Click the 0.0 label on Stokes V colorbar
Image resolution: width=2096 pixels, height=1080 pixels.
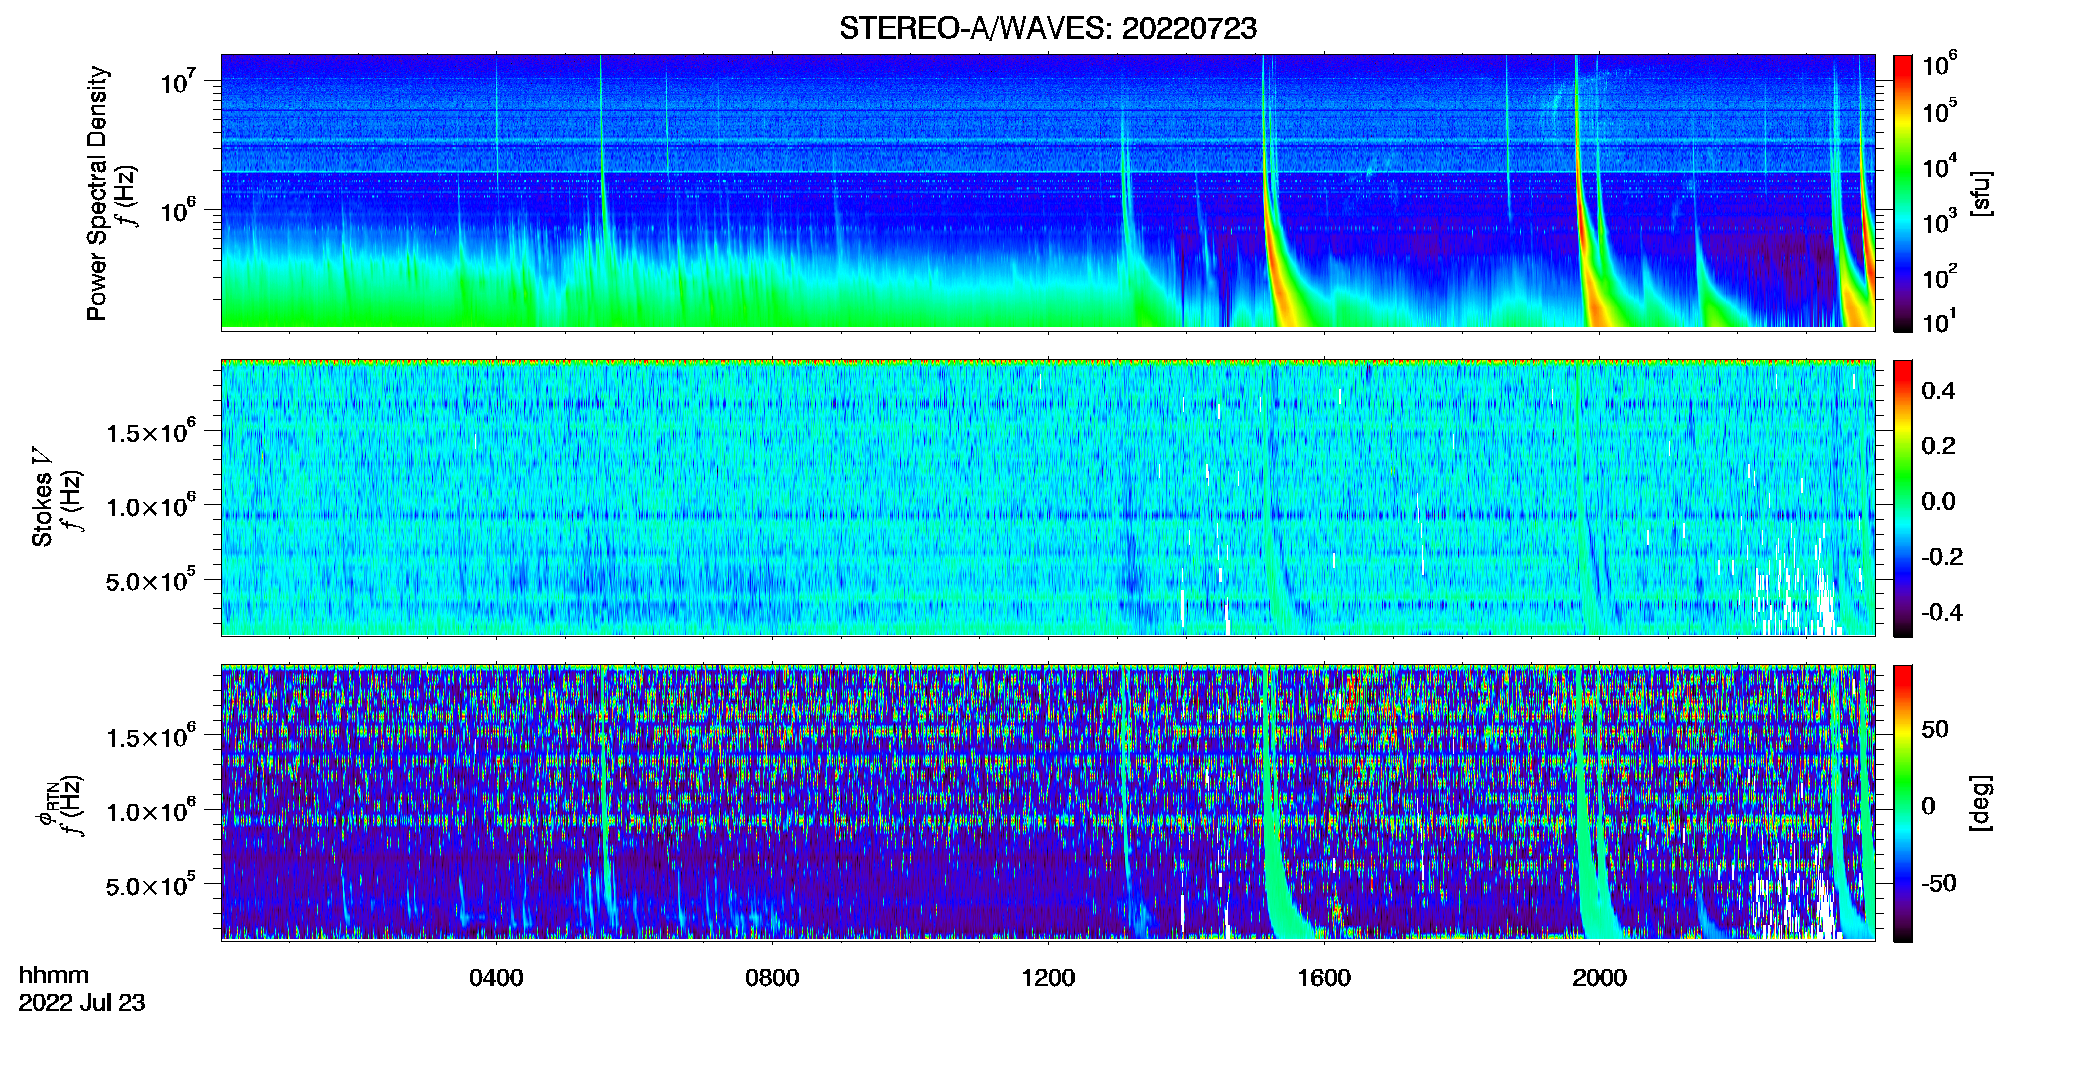(1938, 501)
